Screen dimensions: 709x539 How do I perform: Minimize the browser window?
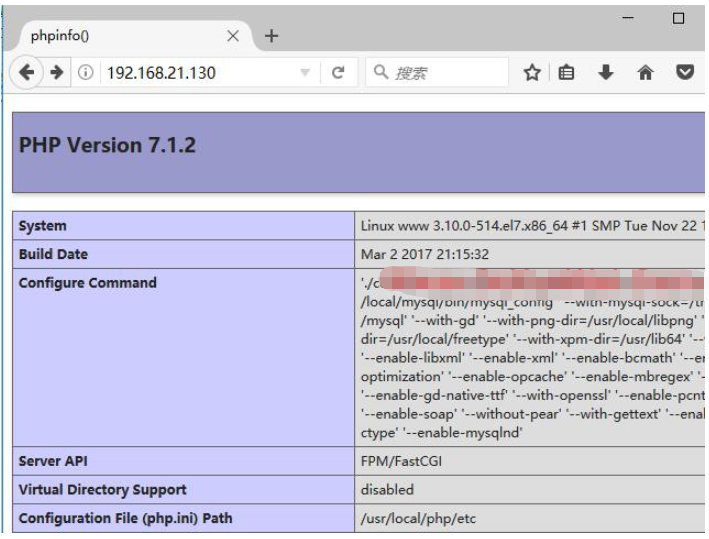[628, 18]
